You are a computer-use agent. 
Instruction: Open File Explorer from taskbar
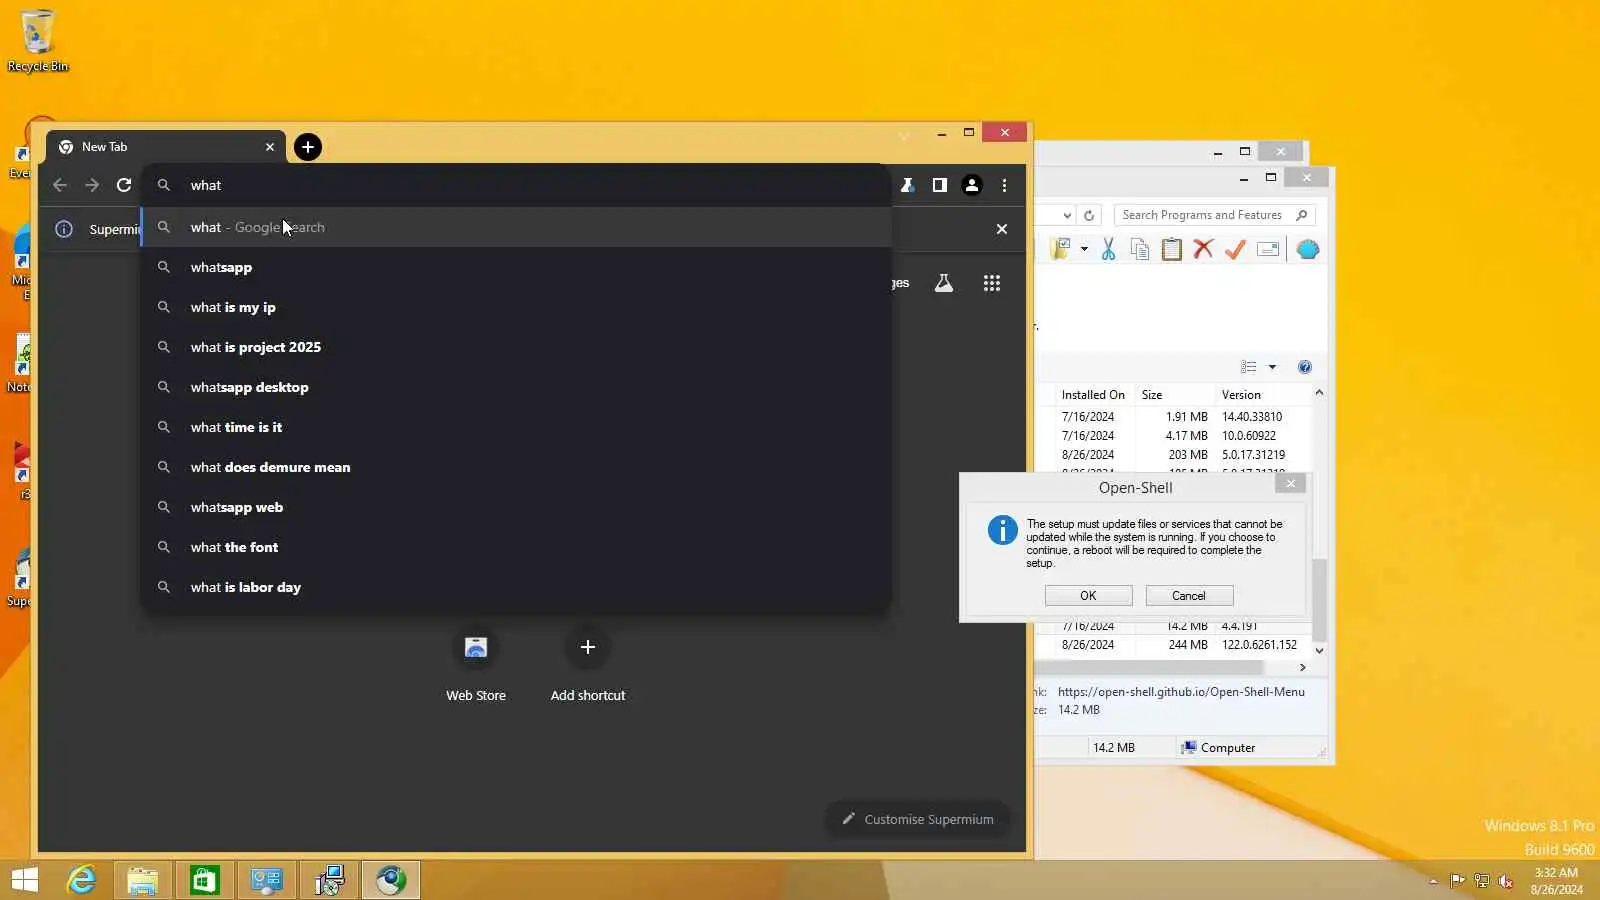point(143,880)
